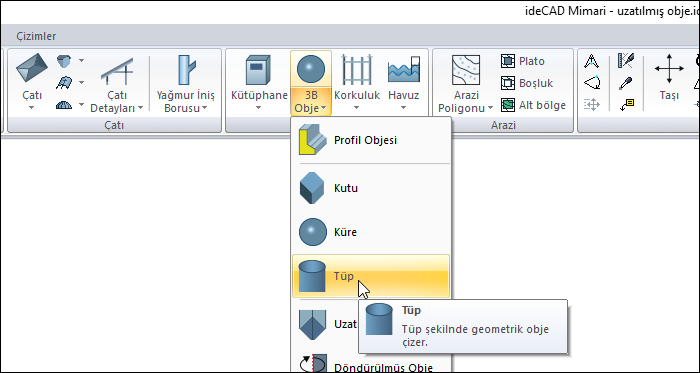Click the Boşluk button
Viewport: 700px width, 373px height.
527,83
